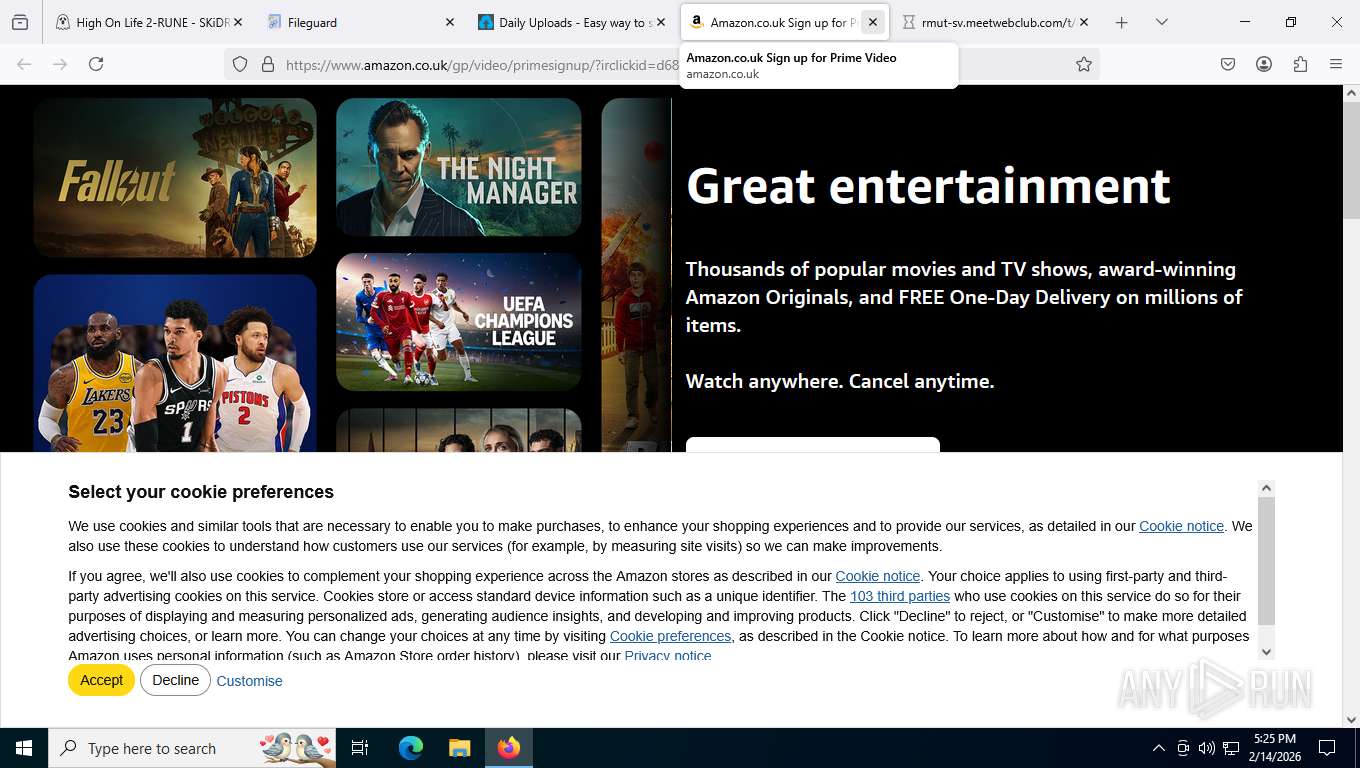Close the Fileguard tab
The height and width of the screenshot is (768, 1360).
point(449,22)
